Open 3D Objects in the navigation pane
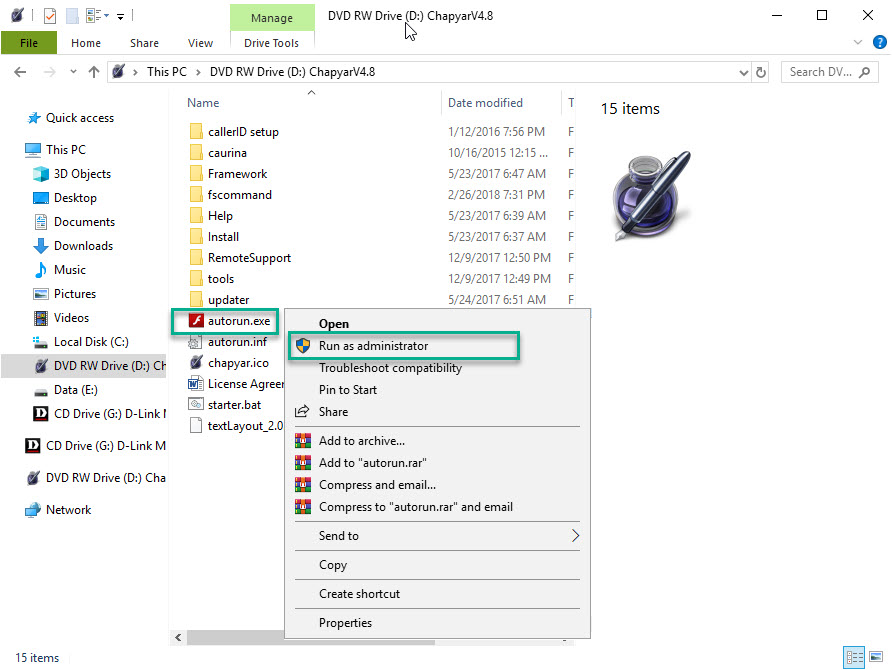 pos(82,174)
